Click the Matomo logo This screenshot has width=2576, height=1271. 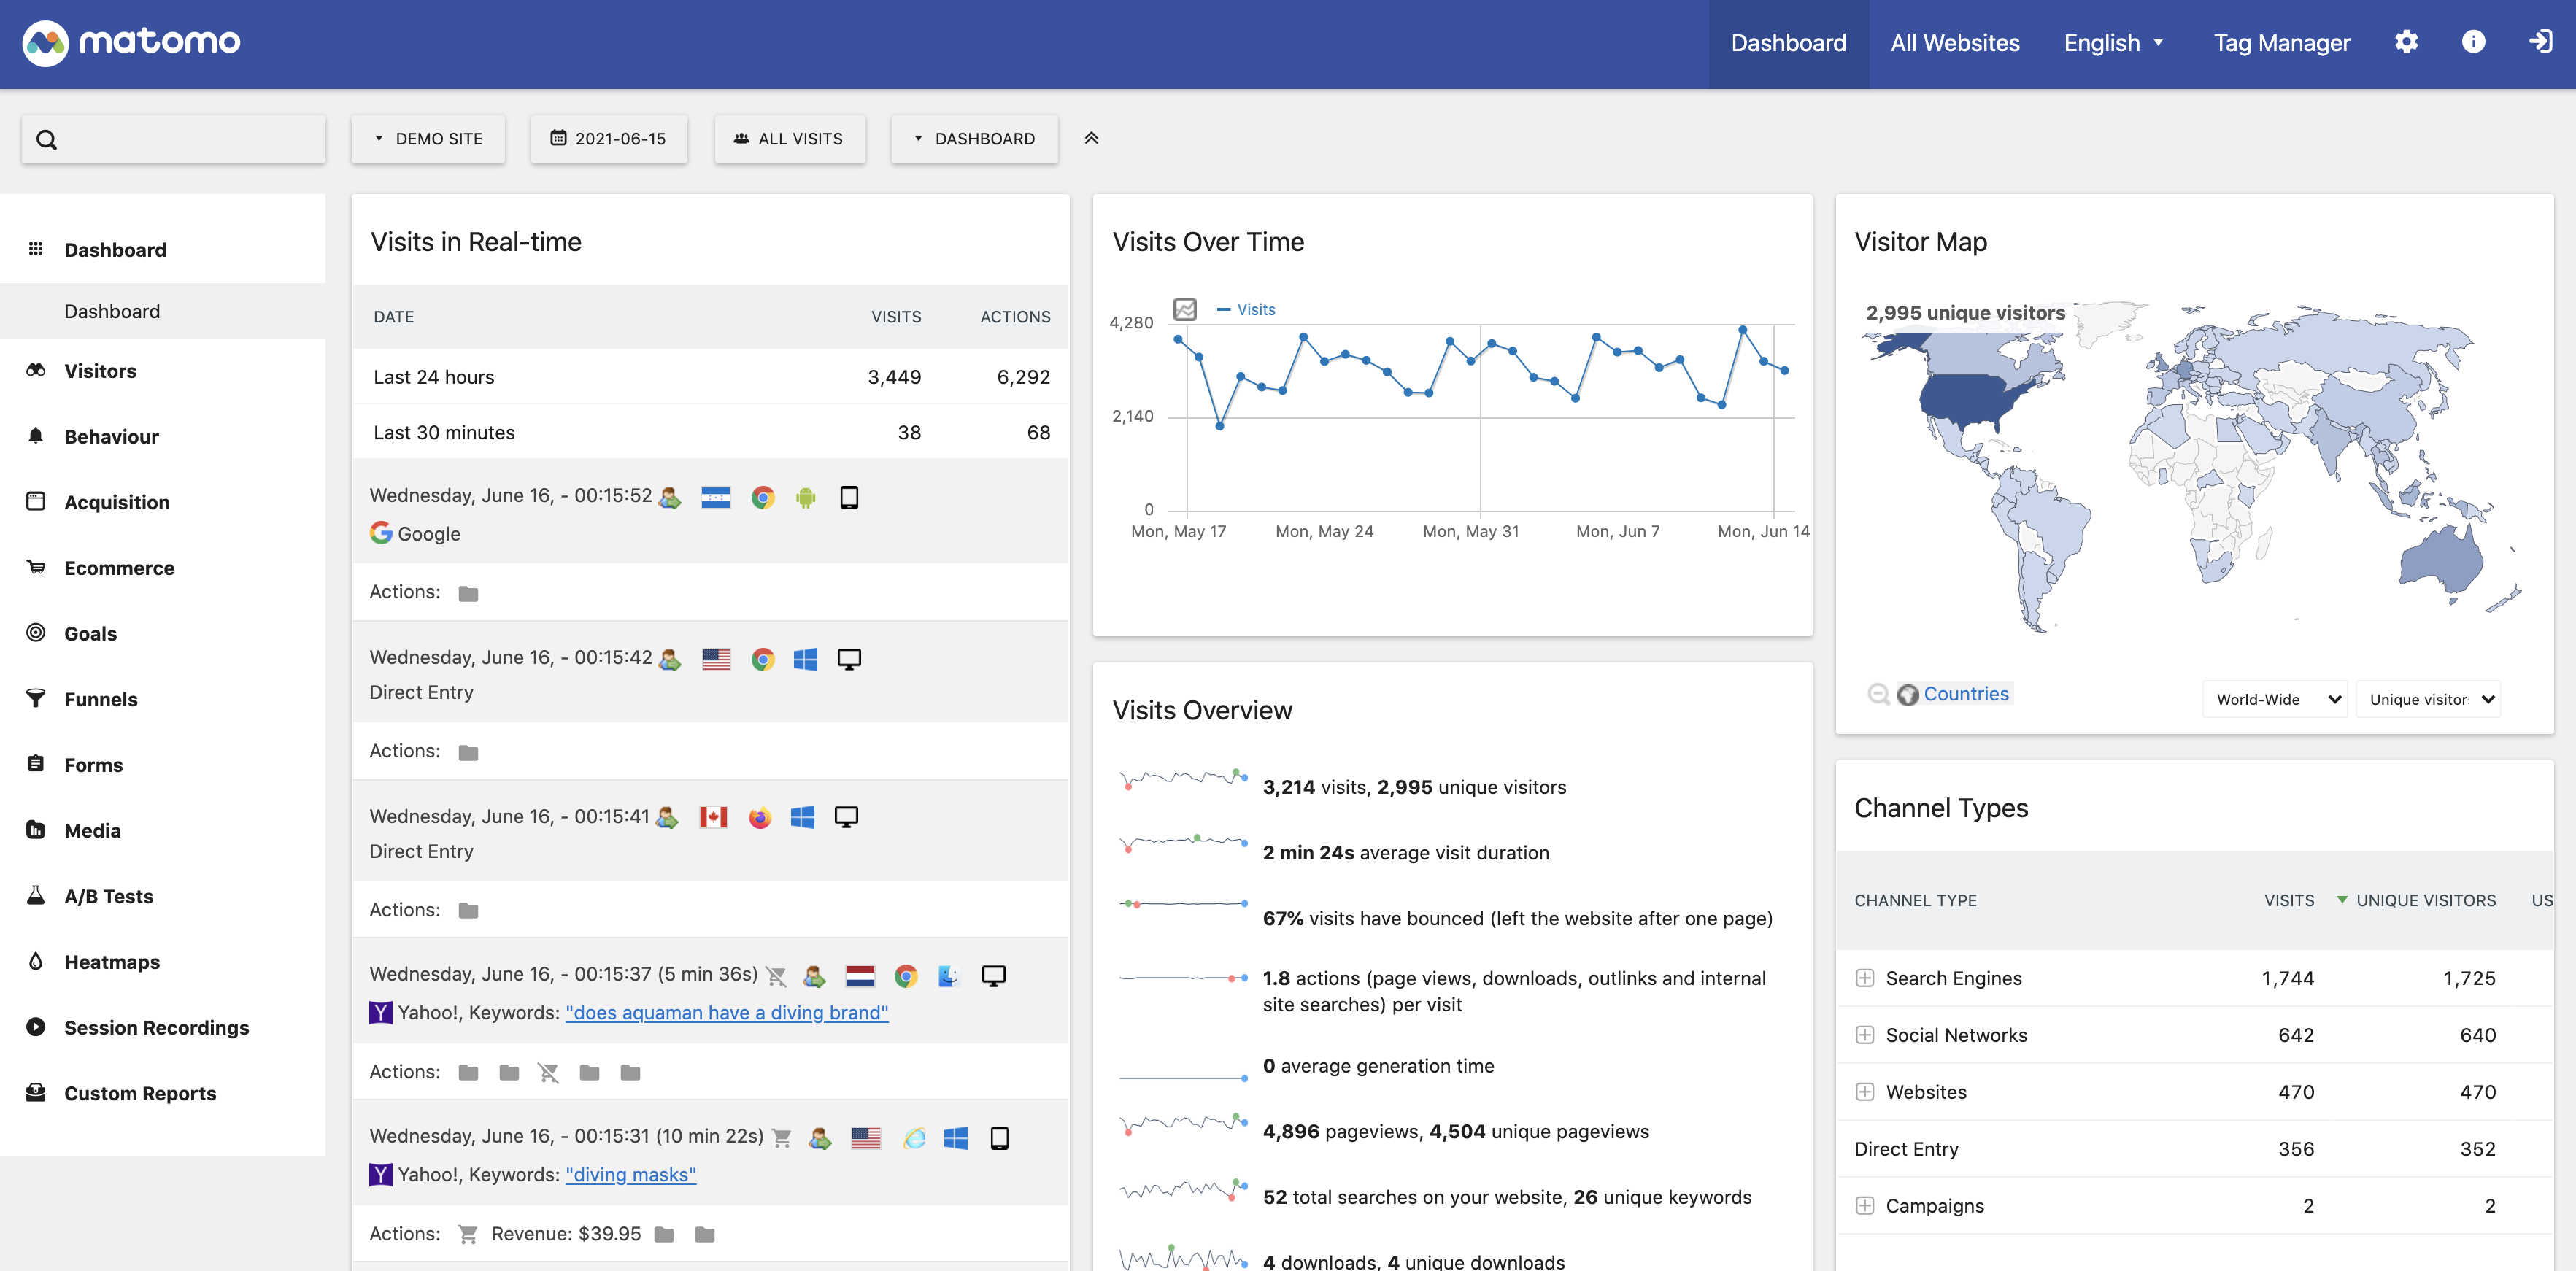click(x=131, y=42)
